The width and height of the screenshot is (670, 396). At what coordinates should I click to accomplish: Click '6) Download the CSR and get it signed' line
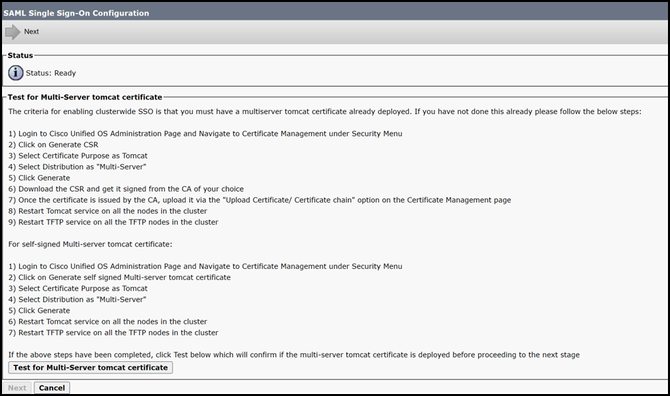click(126, 189)
